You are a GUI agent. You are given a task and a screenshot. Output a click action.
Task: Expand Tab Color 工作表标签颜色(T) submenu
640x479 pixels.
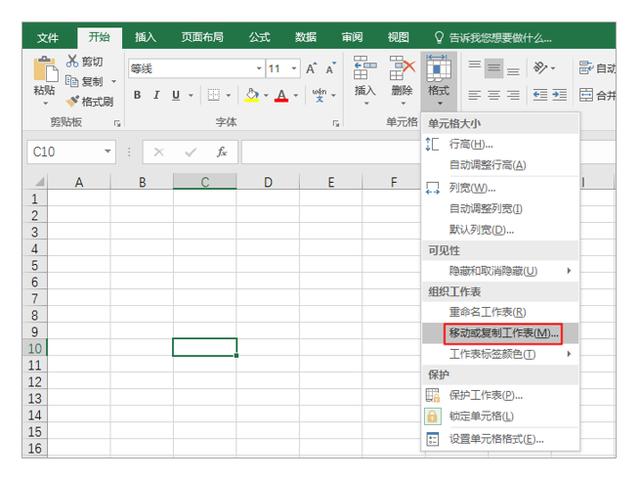point(500,354)
